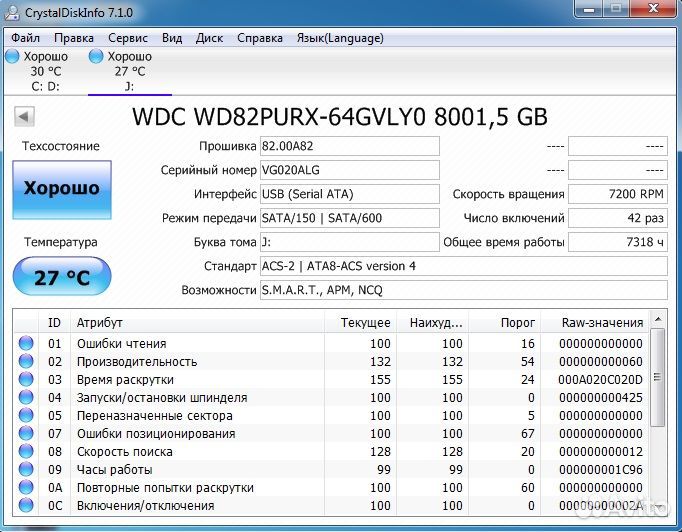Click the previous disk arrow button
Viewport: 682px width, 532px height.
click(24, 117)
